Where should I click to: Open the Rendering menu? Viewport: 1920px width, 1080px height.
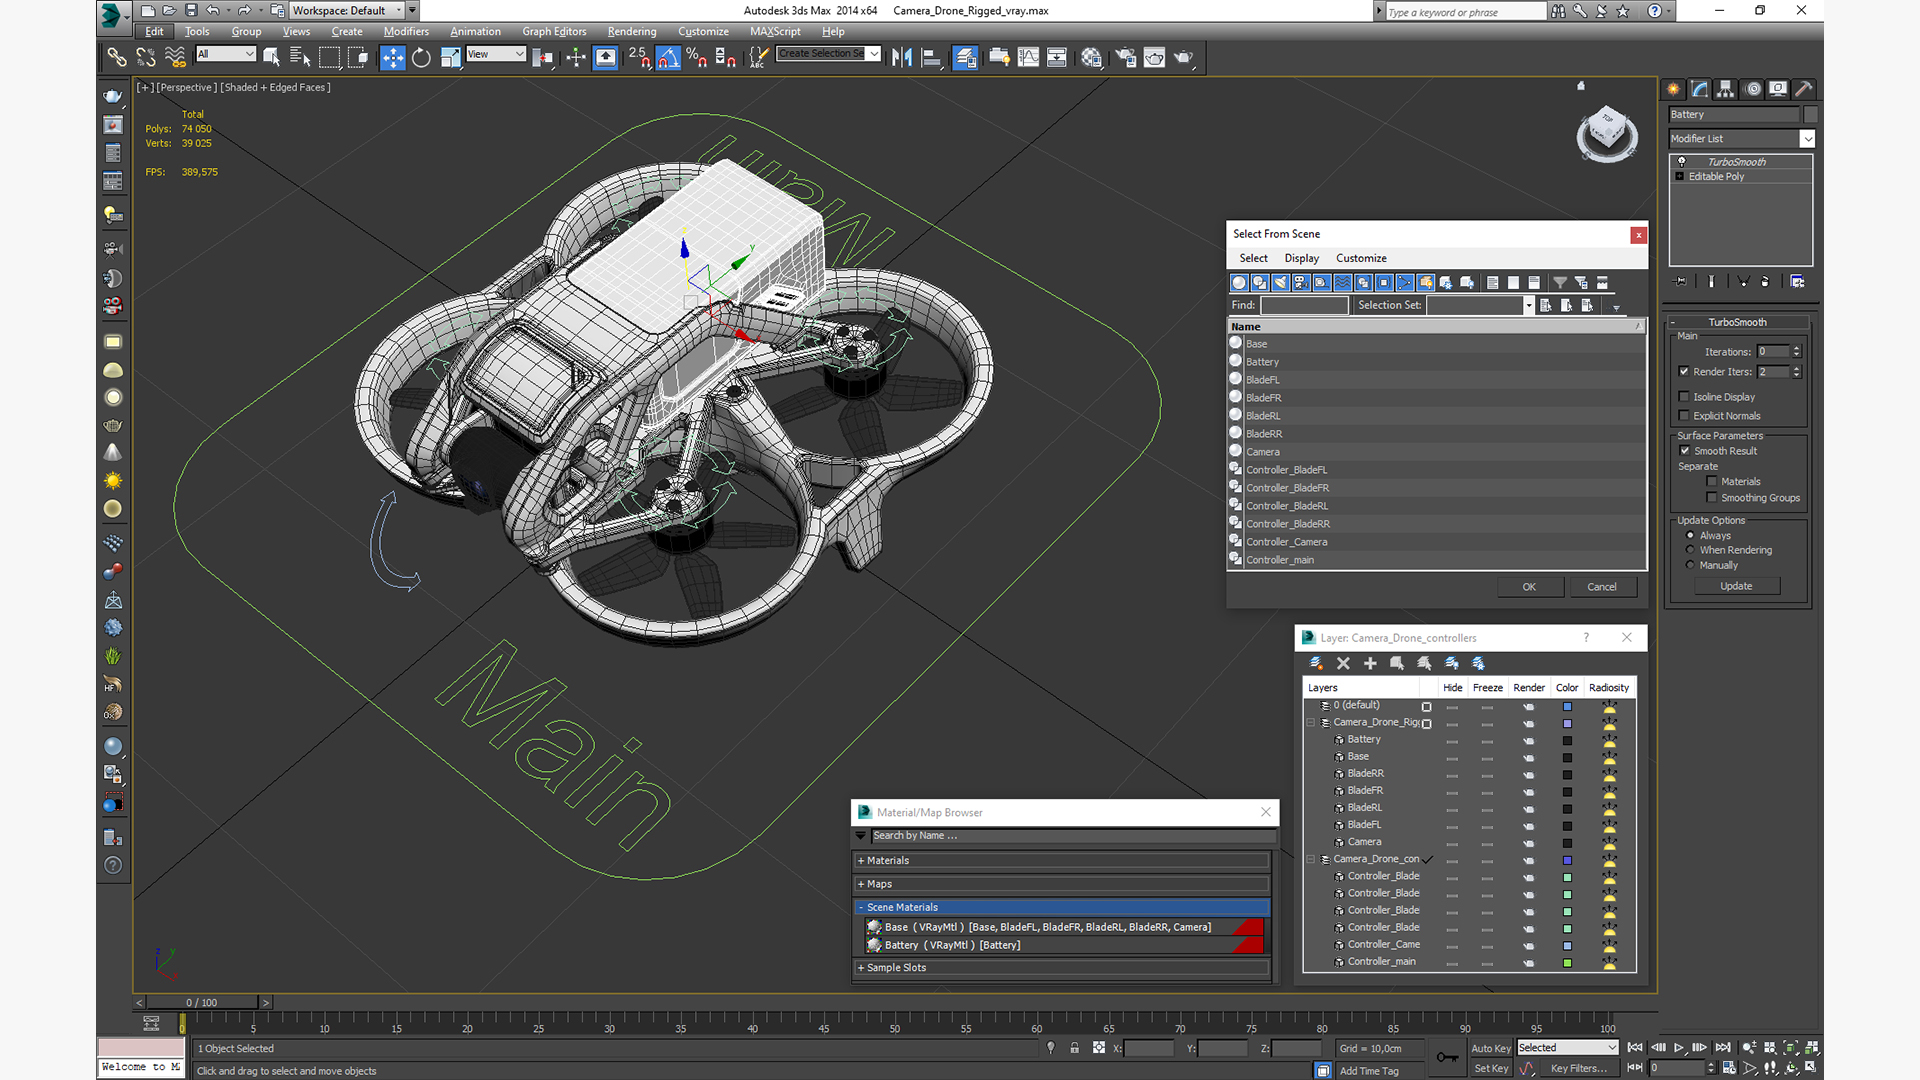coord(632,31)
